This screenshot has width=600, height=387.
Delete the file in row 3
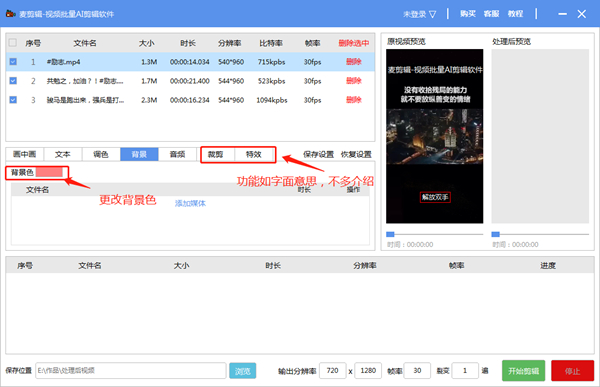pos(354,100)
